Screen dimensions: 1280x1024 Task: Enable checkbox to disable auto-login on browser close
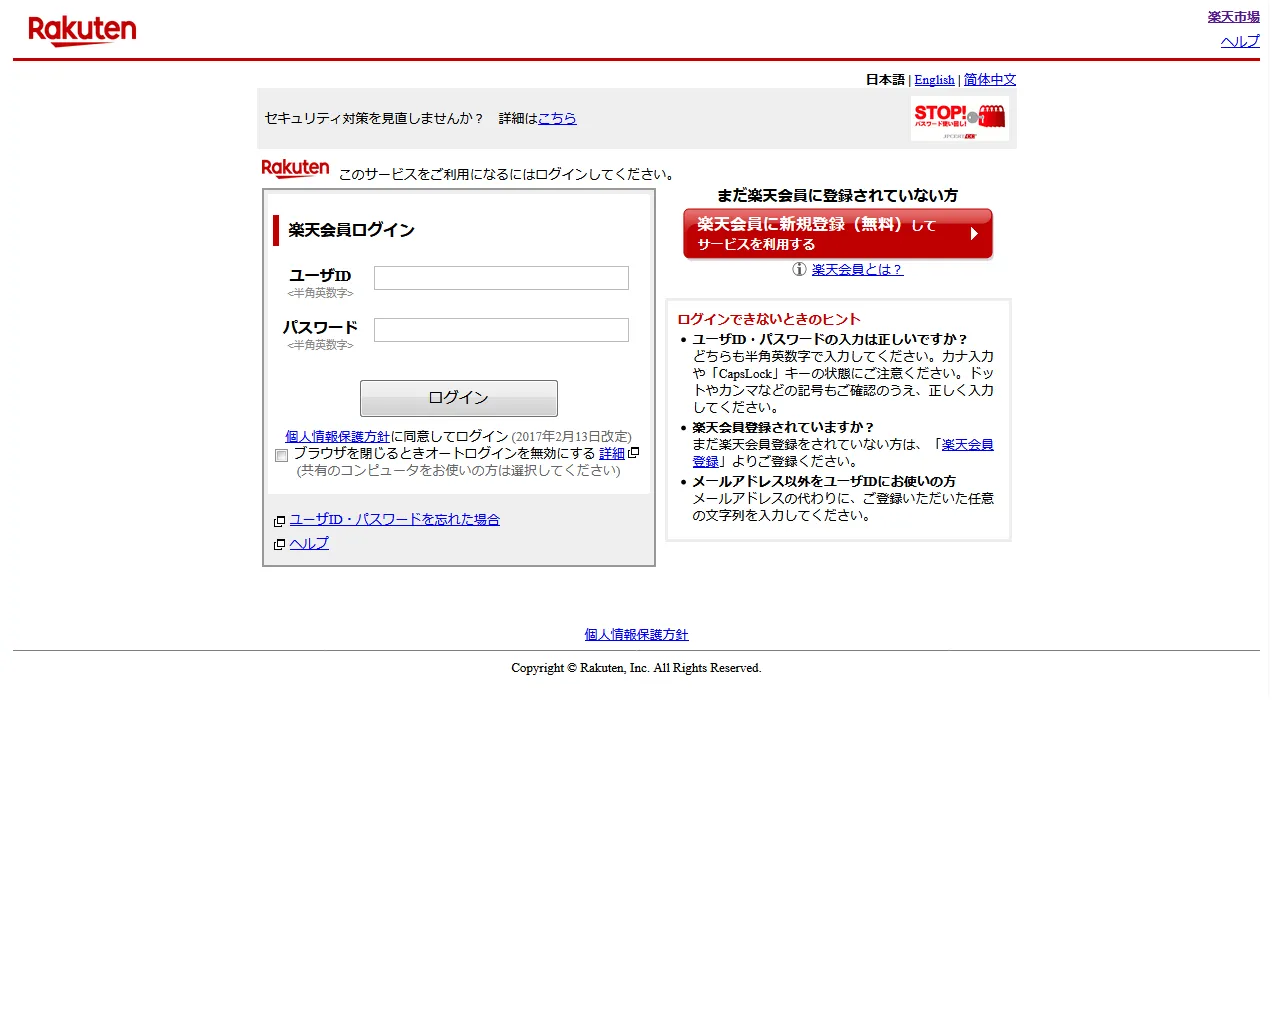281,455
